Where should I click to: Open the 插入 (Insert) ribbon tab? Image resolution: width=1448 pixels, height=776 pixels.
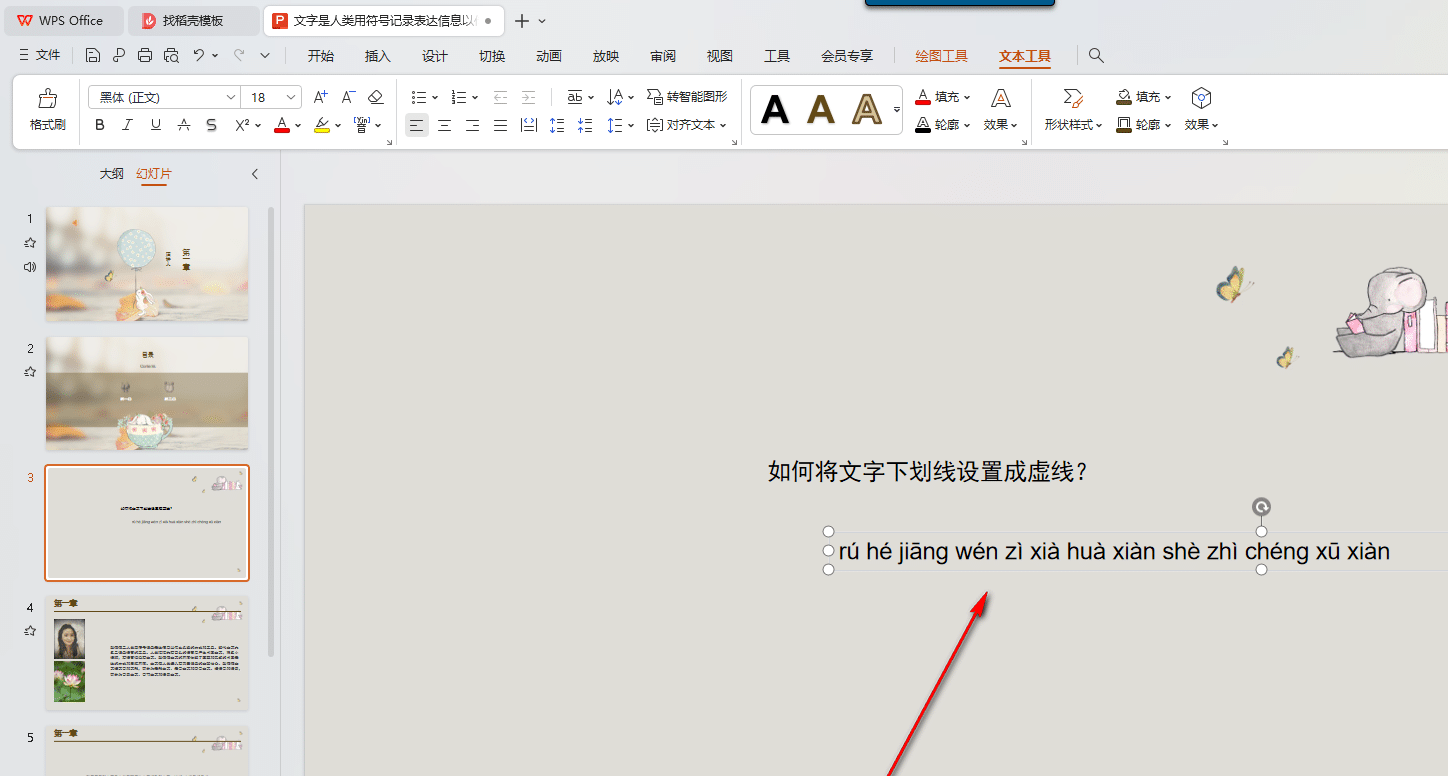pos(378,56)
